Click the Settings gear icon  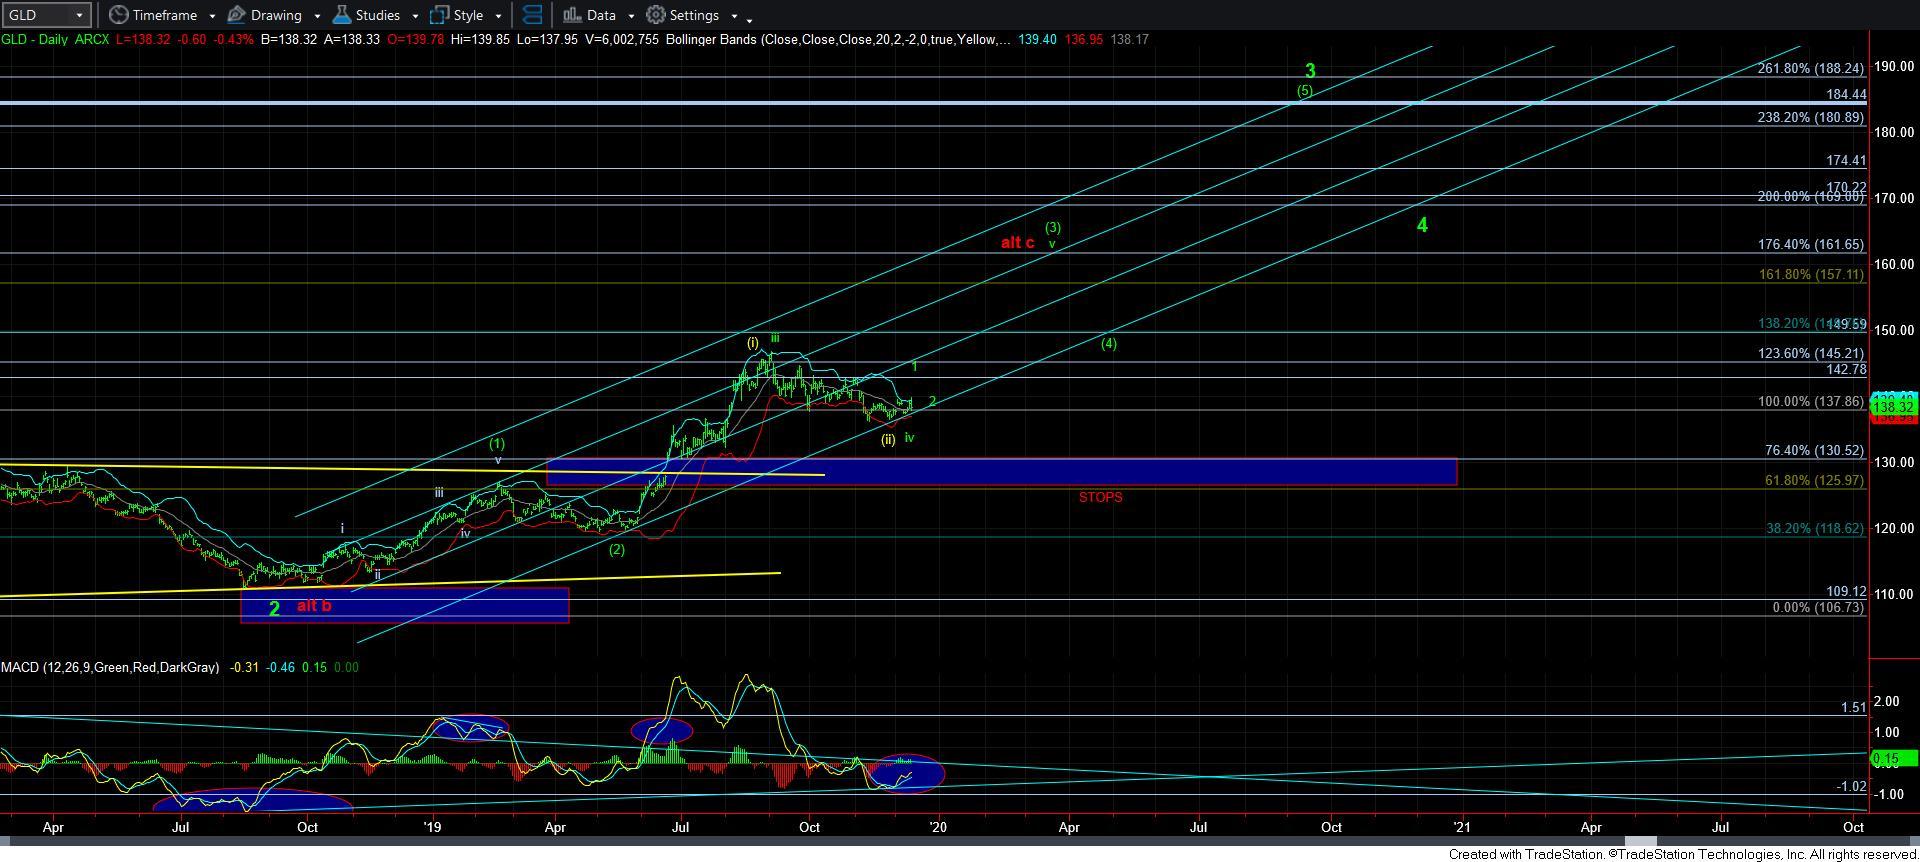pos(656,15)
